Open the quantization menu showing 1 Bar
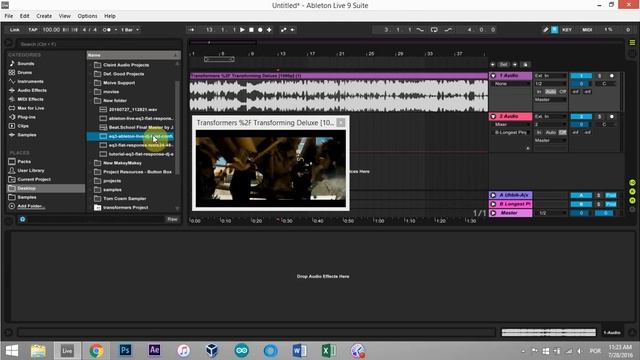This screenshot has height=360, width=640. click(130, 30)
